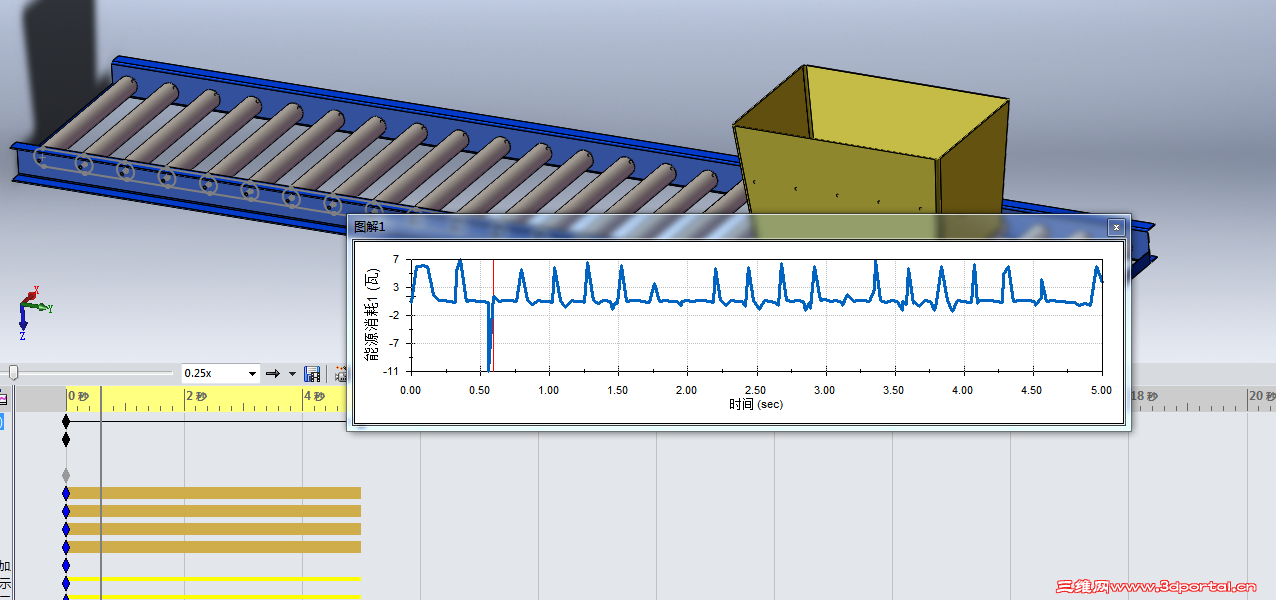Select the second black key point
Viewport: 1276px width, 600px height.
coord(66,439)
